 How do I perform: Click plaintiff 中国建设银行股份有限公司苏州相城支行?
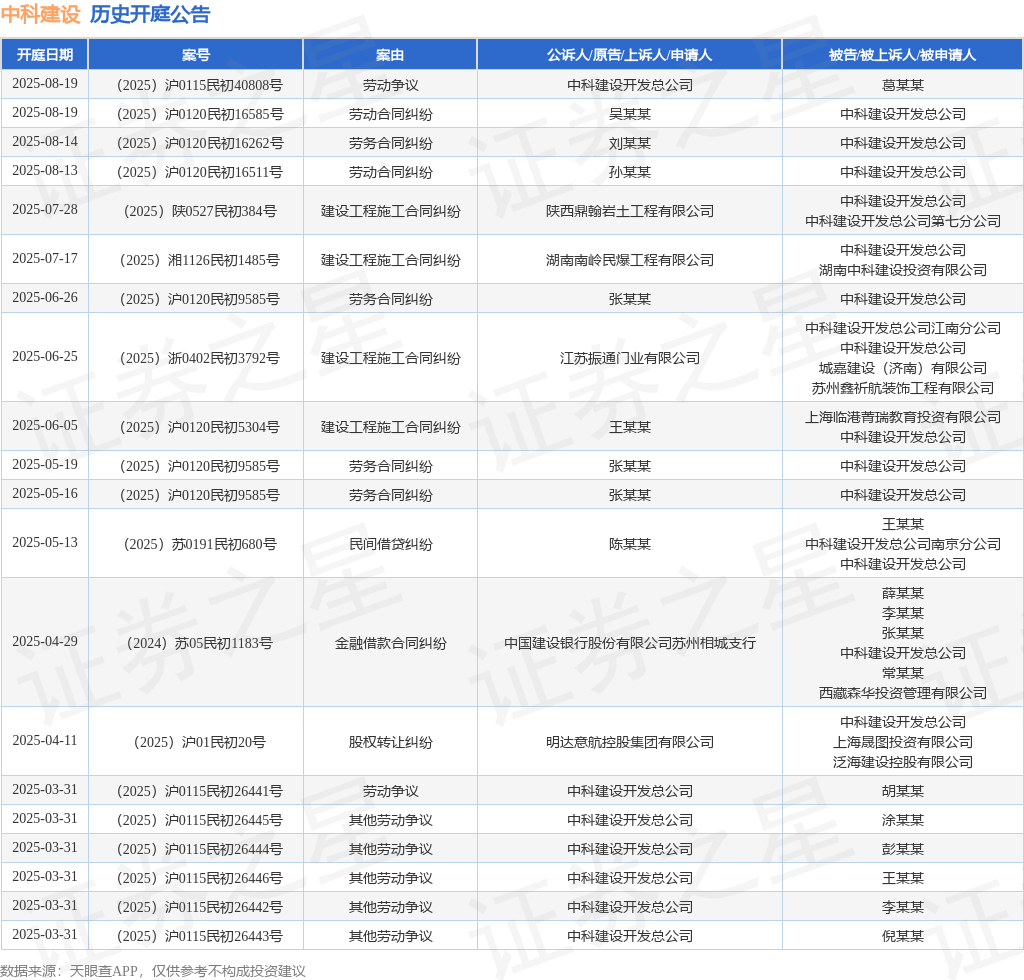(630, 643)
